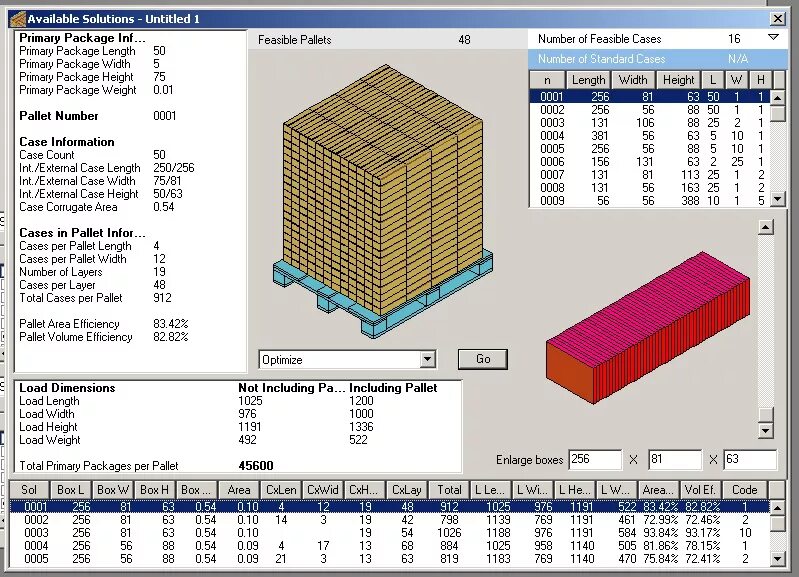Click the Box L column header
Image resolution: width=799 pixels, height=577 pixels.
pyautogui.click(x=70, y=490)
